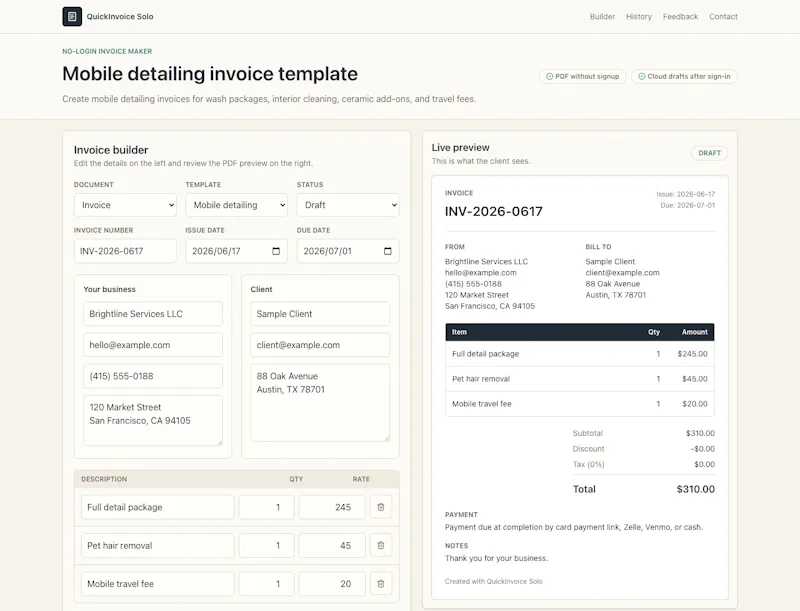Open the Template dropdown showing Mobile detailing

point(237,205)
